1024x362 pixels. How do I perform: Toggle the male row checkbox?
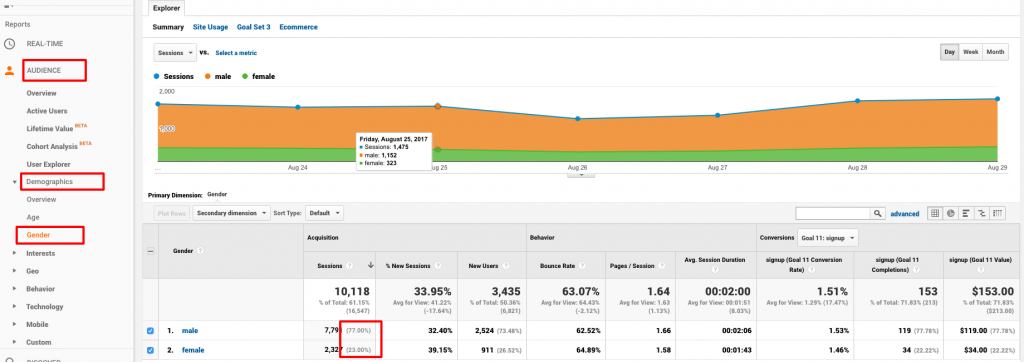(151, 331)
